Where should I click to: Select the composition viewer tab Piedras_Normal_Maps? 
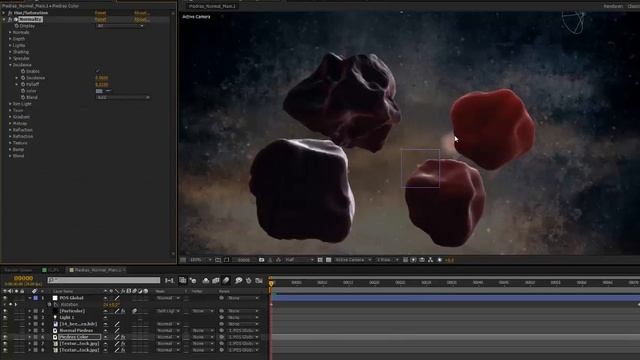pyautogui.click(x=212, y=6)
